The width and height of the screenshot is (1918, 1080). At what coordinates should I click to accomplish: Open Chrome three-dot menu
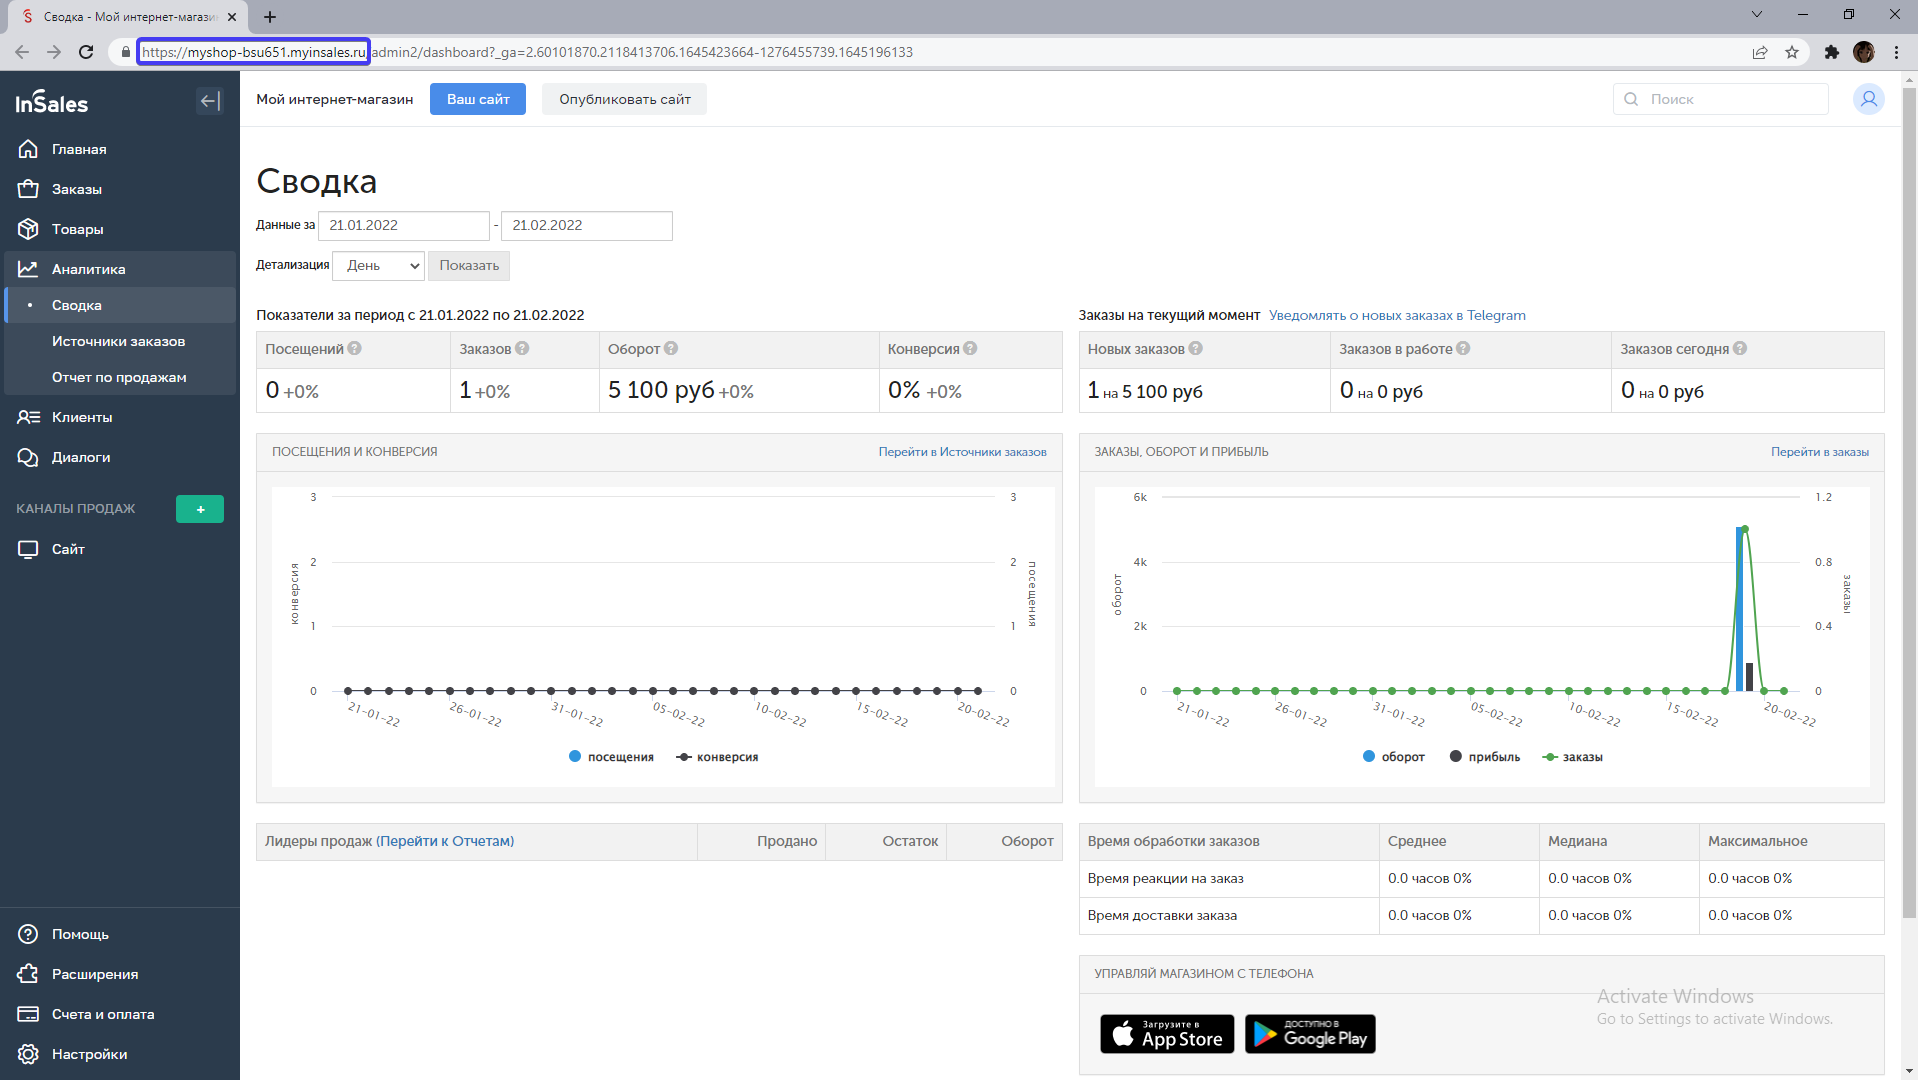1896,52
